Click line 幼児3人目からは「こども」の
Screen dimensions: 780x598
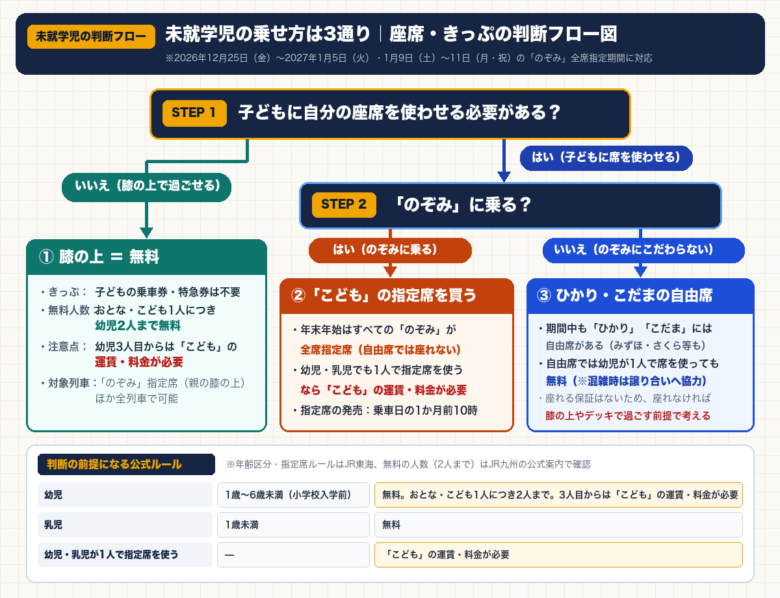click(166, 347)
